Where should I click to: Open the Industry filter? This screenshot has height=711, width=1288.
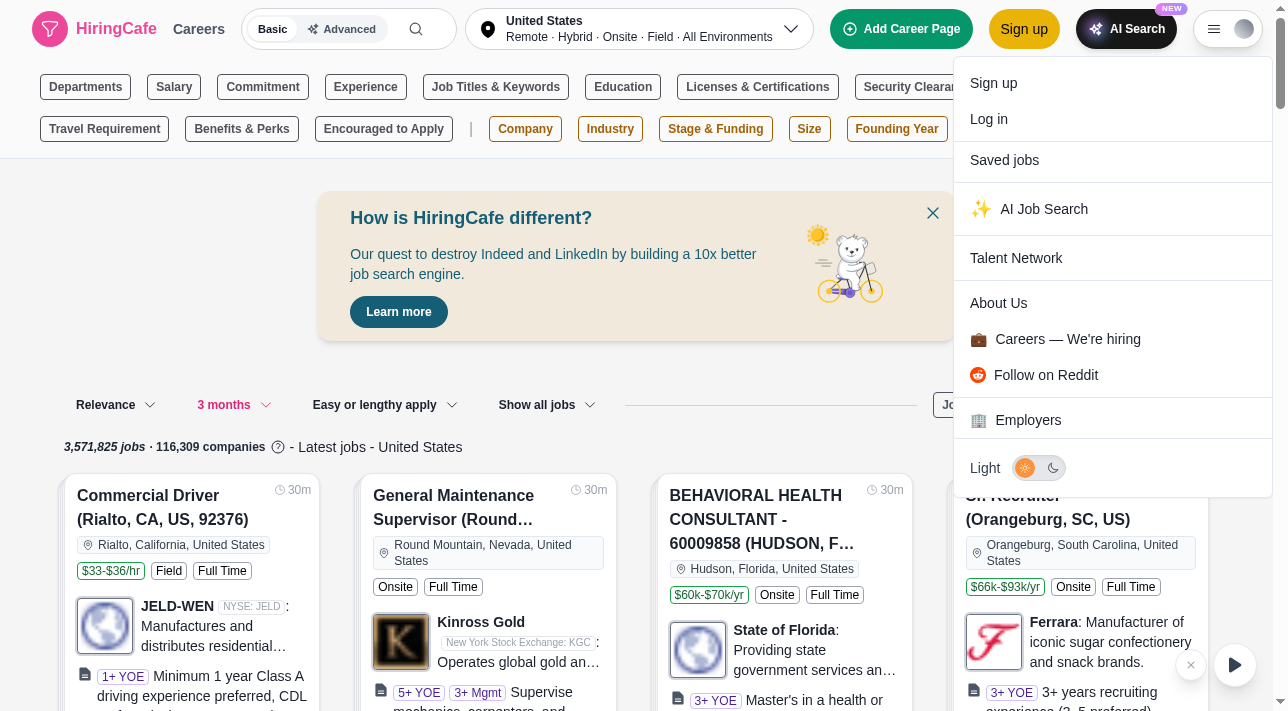[611, 129]
